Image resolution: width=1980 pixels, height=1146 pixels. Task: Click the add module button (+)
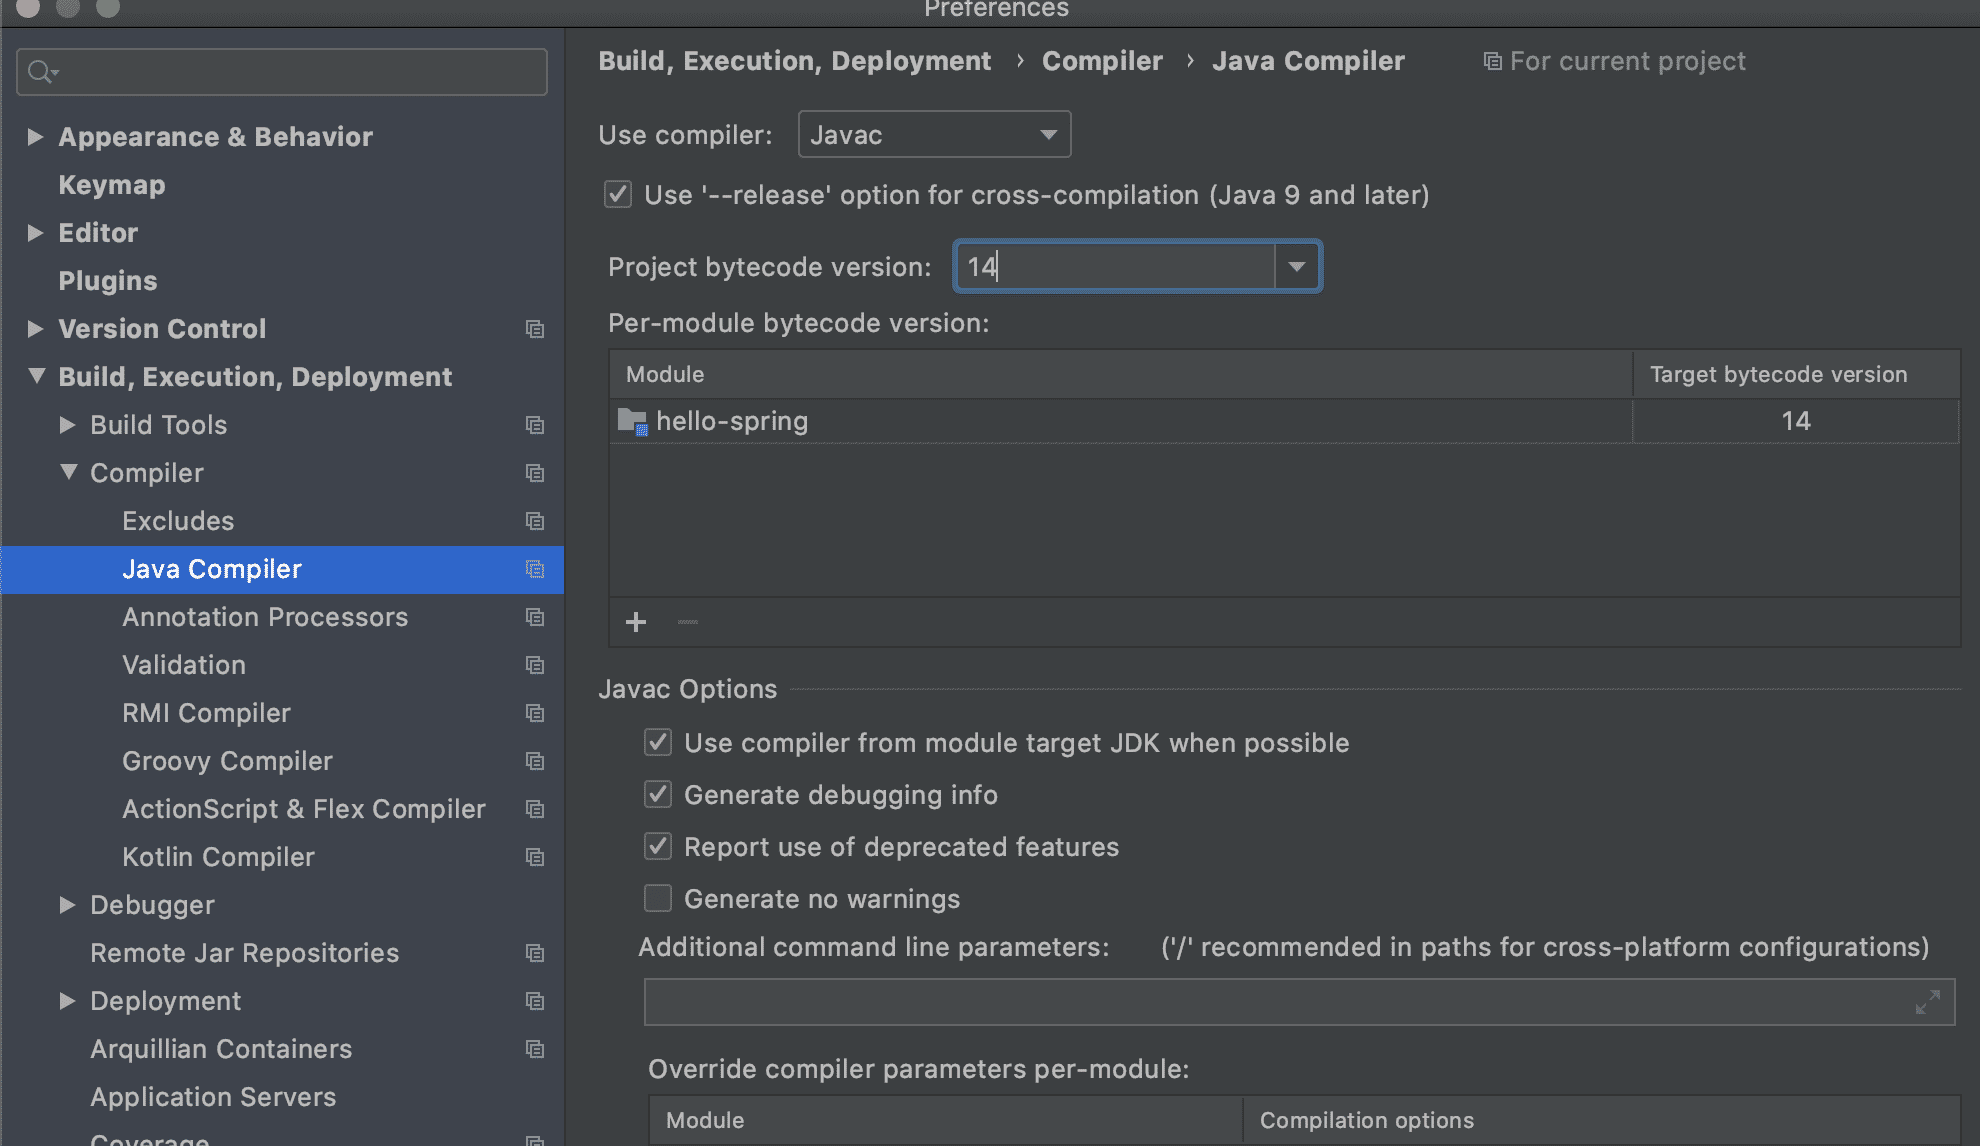coord(637,622)
